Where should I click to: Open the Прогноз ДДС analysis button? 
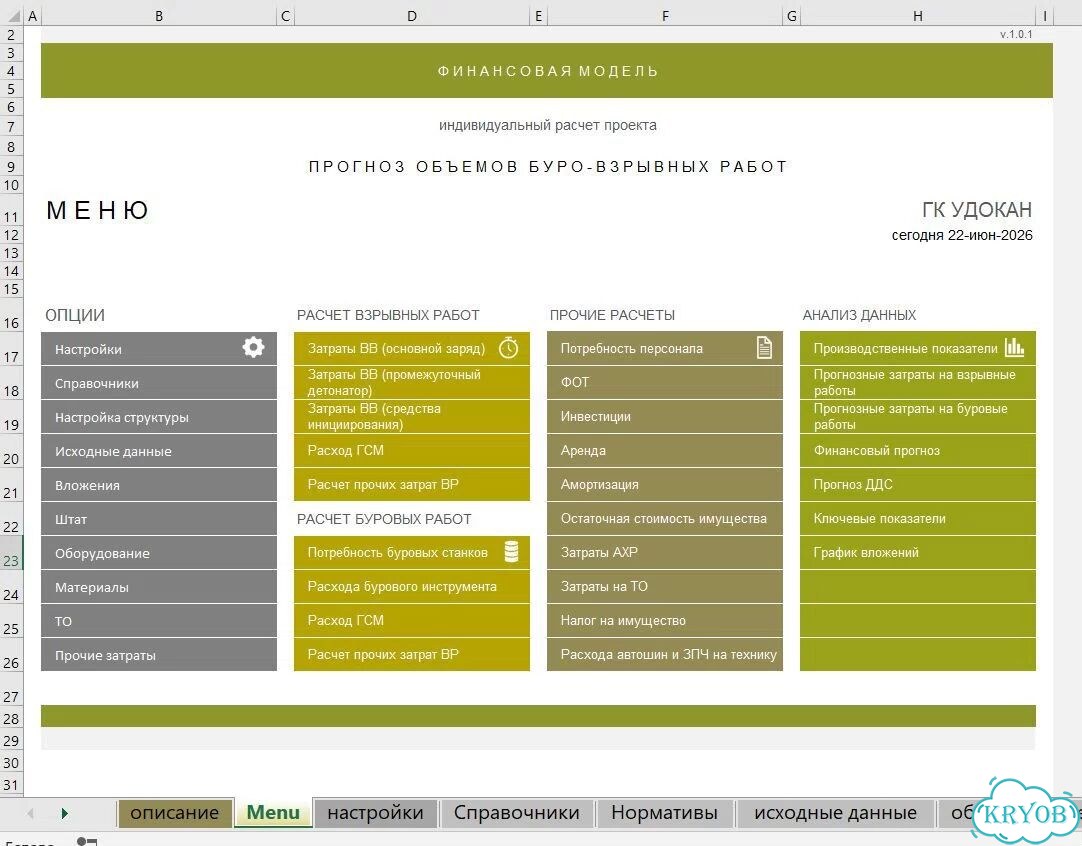pos(918,484)
